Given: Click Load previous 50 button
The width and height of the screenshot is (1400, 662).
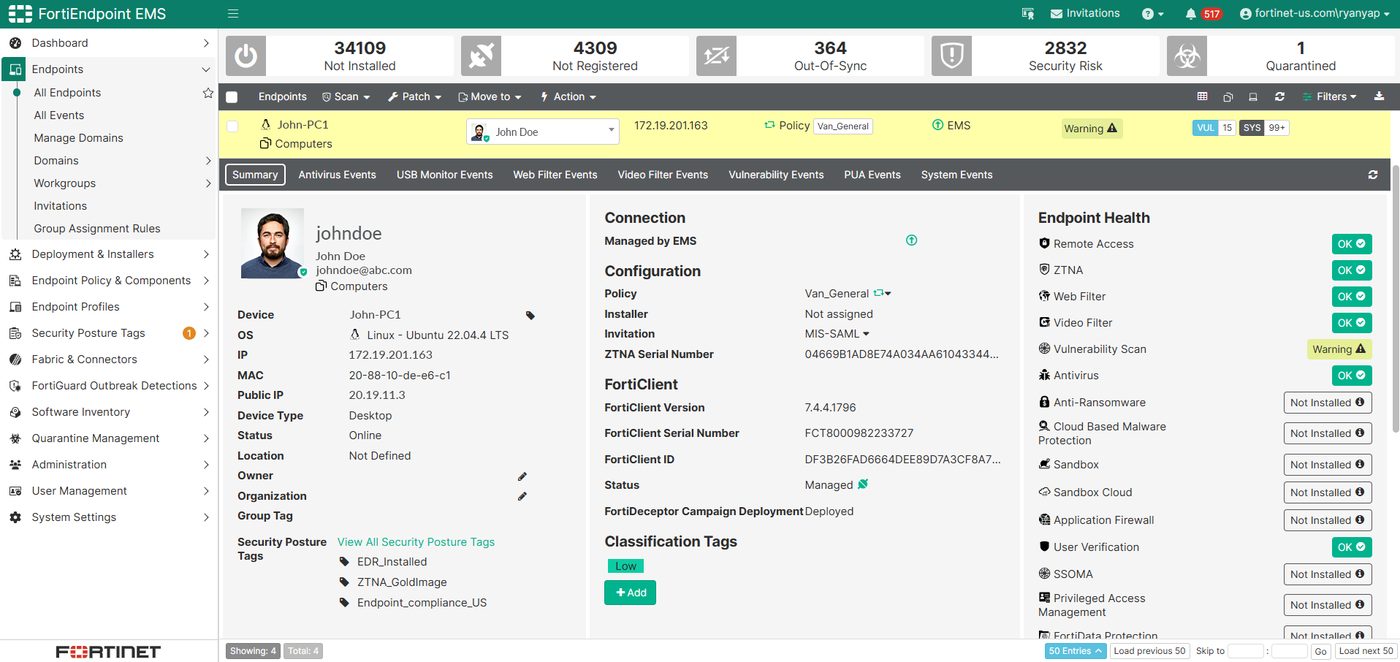Looking at the screenshot, I should coord(1149,651).
